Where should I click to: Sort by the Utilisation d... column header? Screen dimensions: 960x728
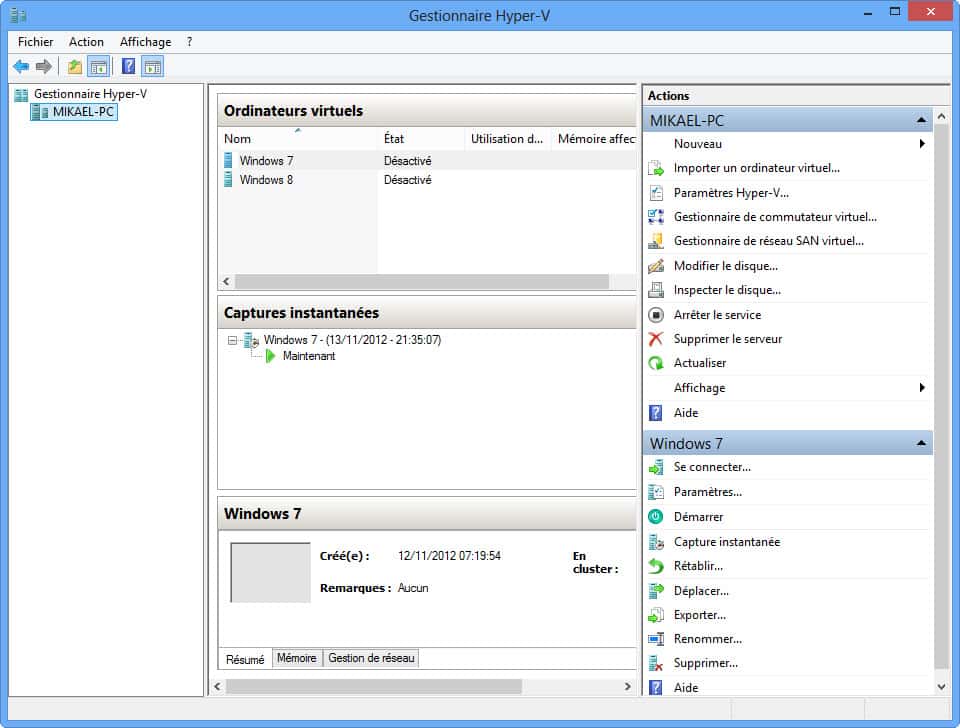[x=508, y=139]
